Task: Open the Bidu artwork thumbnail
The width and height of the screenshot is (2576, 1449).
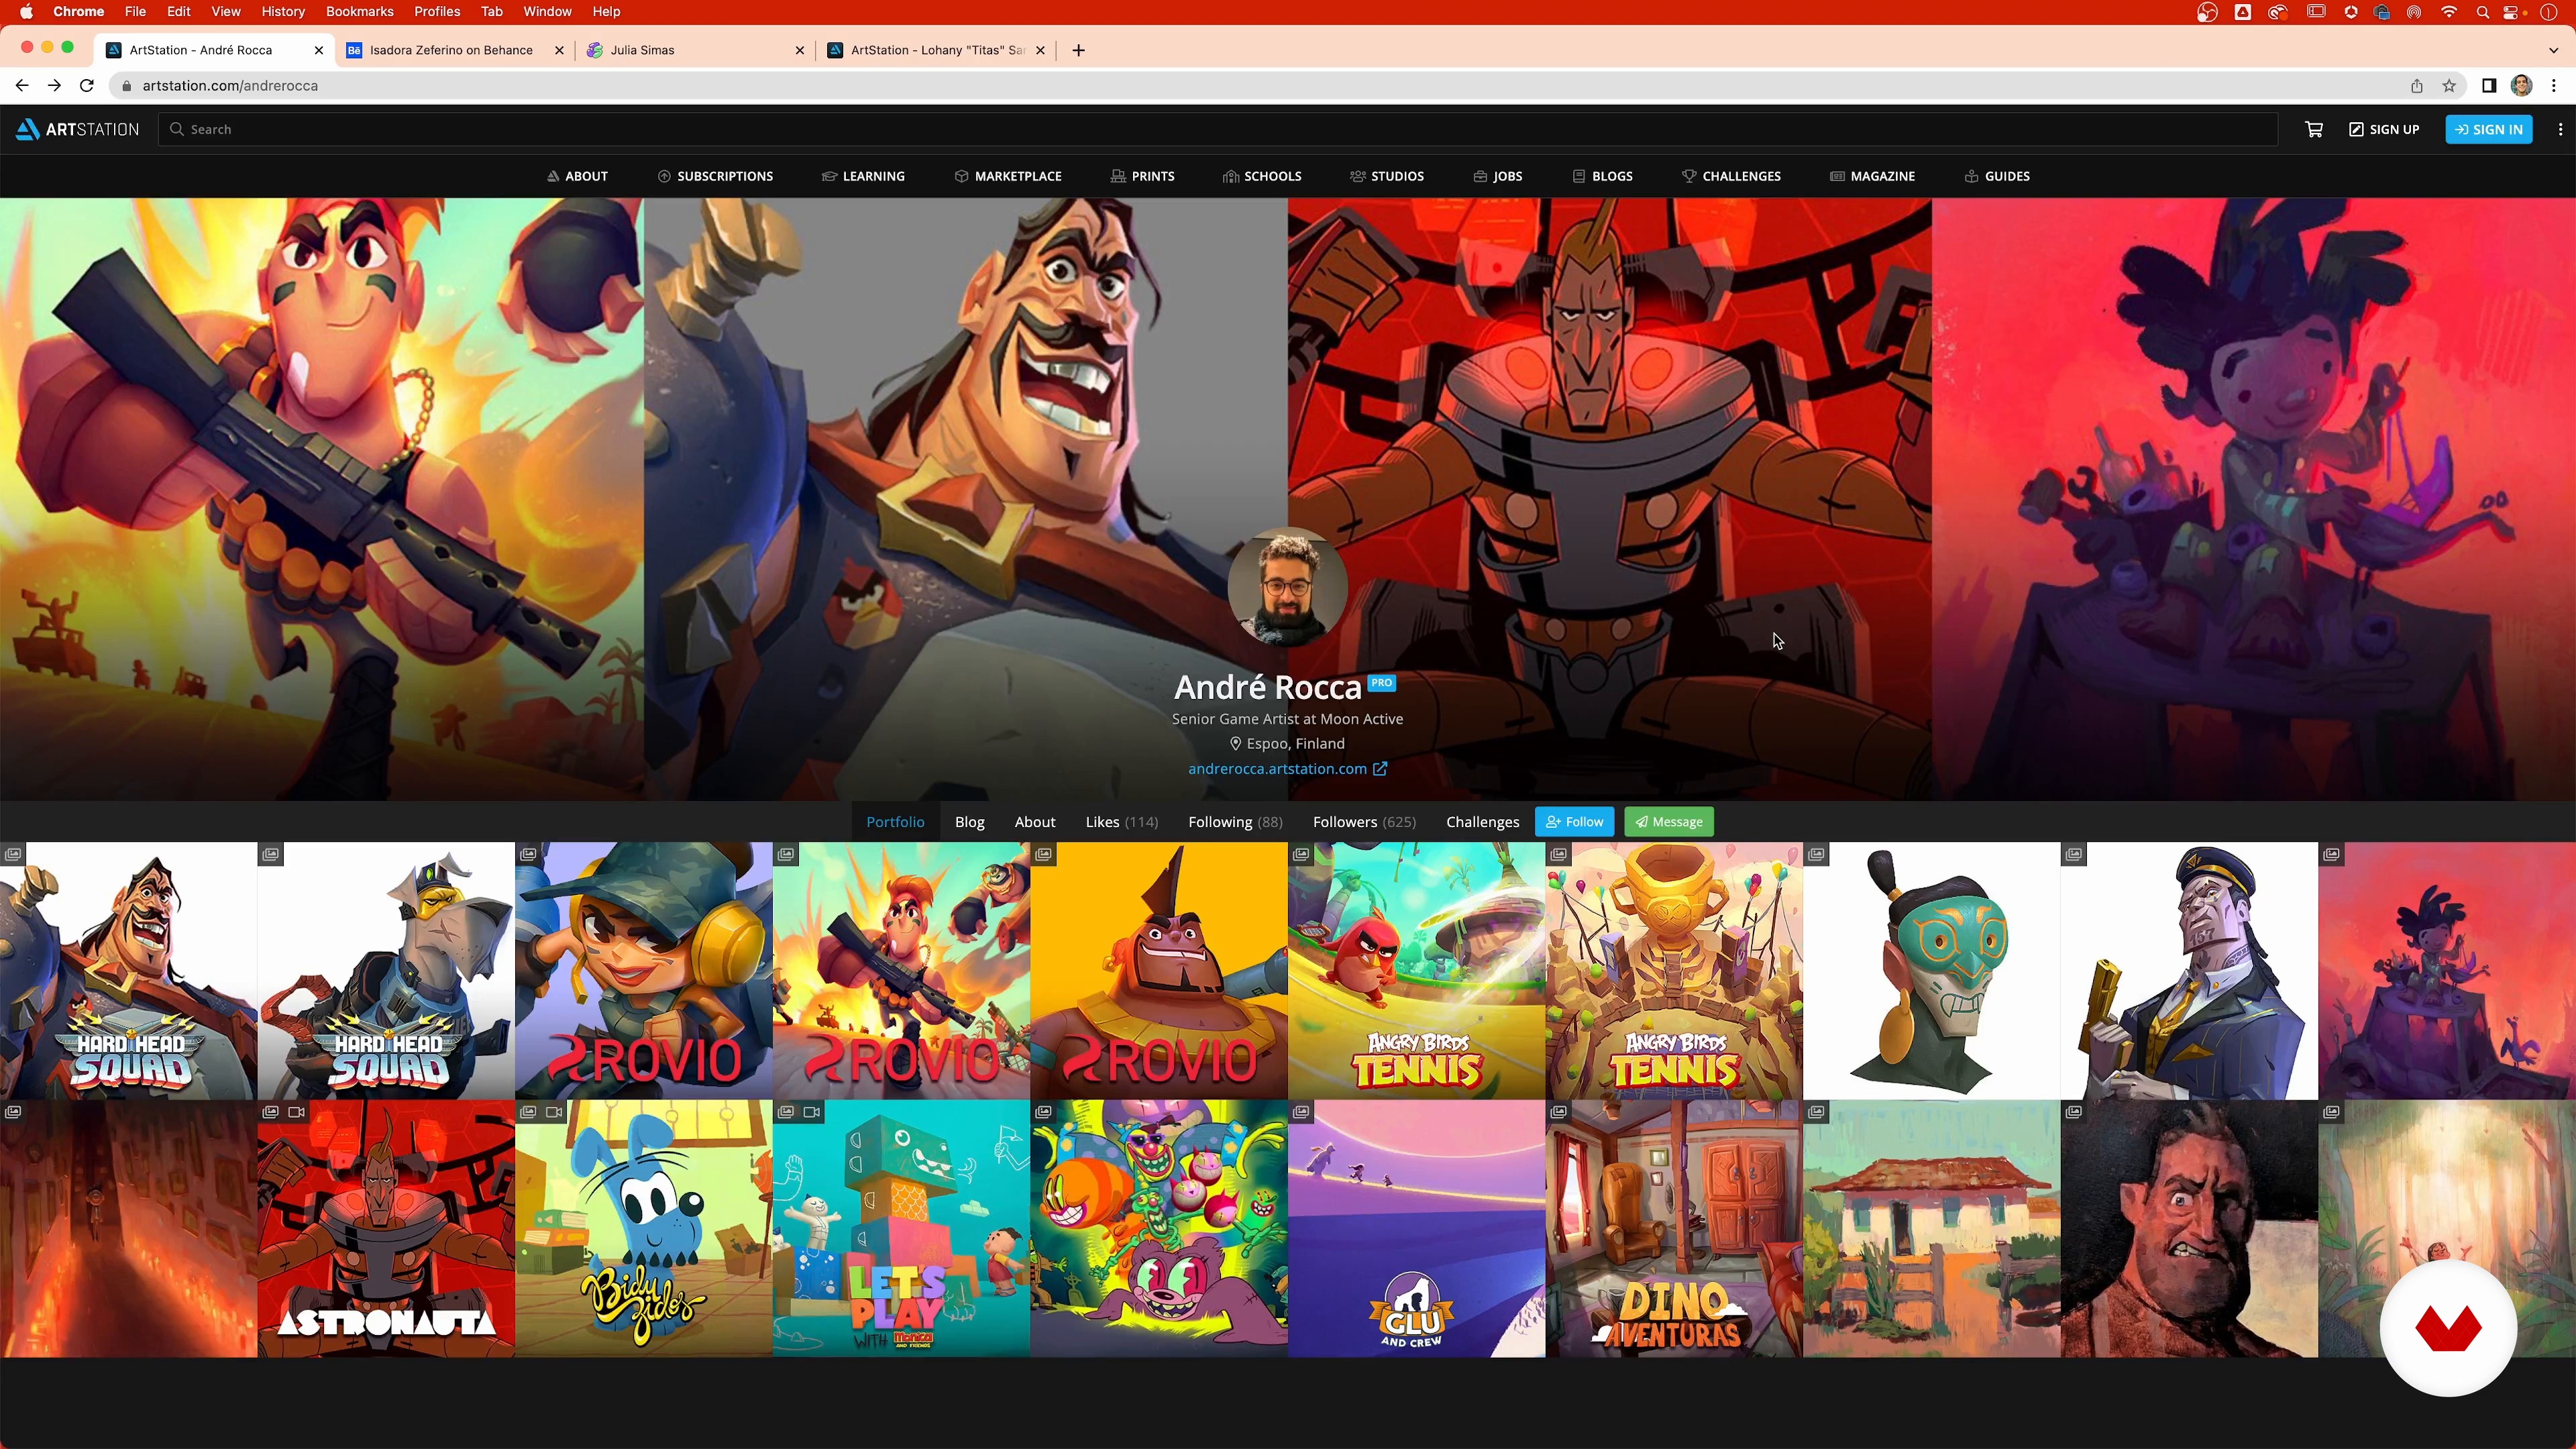Action: click(x=644, y=1229)
